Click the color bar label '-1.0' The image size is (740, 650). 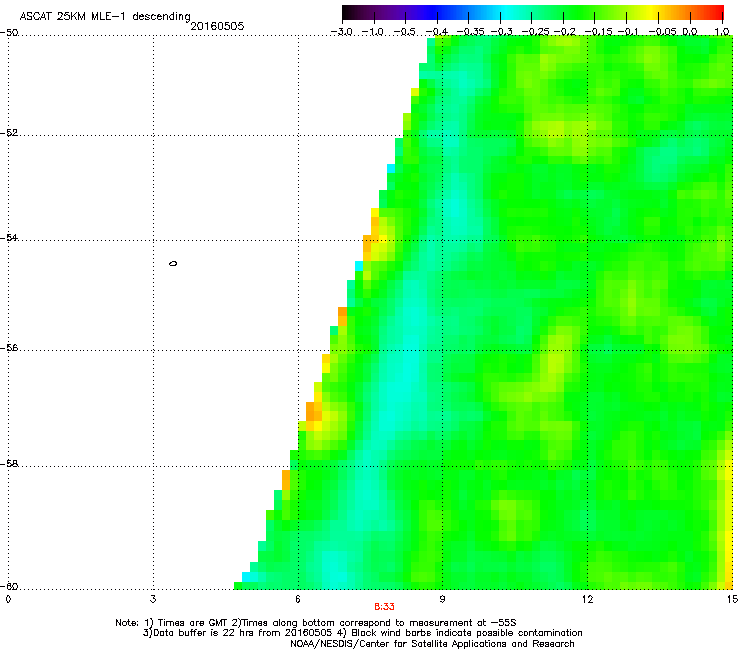coord(373,32)
